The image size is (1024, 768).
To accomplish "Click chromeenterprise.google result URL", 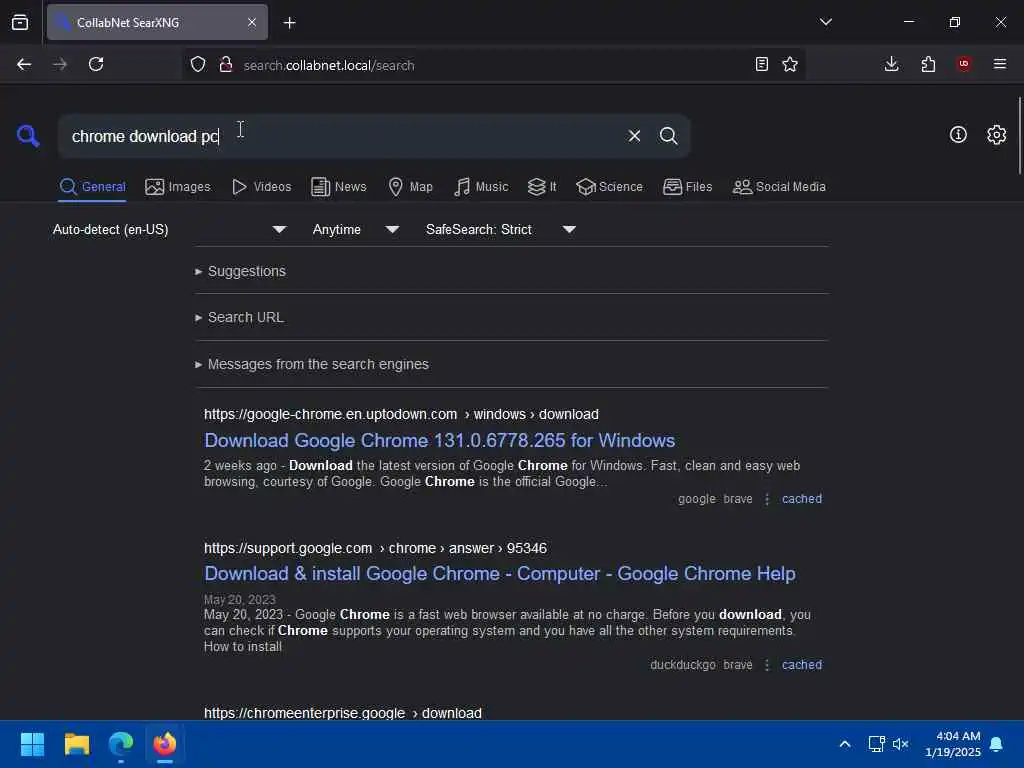I will coord(343,712).
